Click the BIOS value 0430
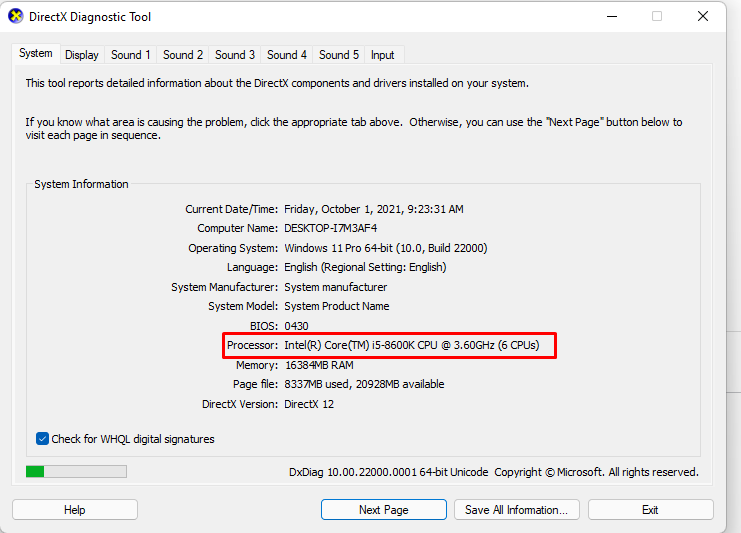Image resolution: width=741 pixels, height=533 pixels. point(296,326)
